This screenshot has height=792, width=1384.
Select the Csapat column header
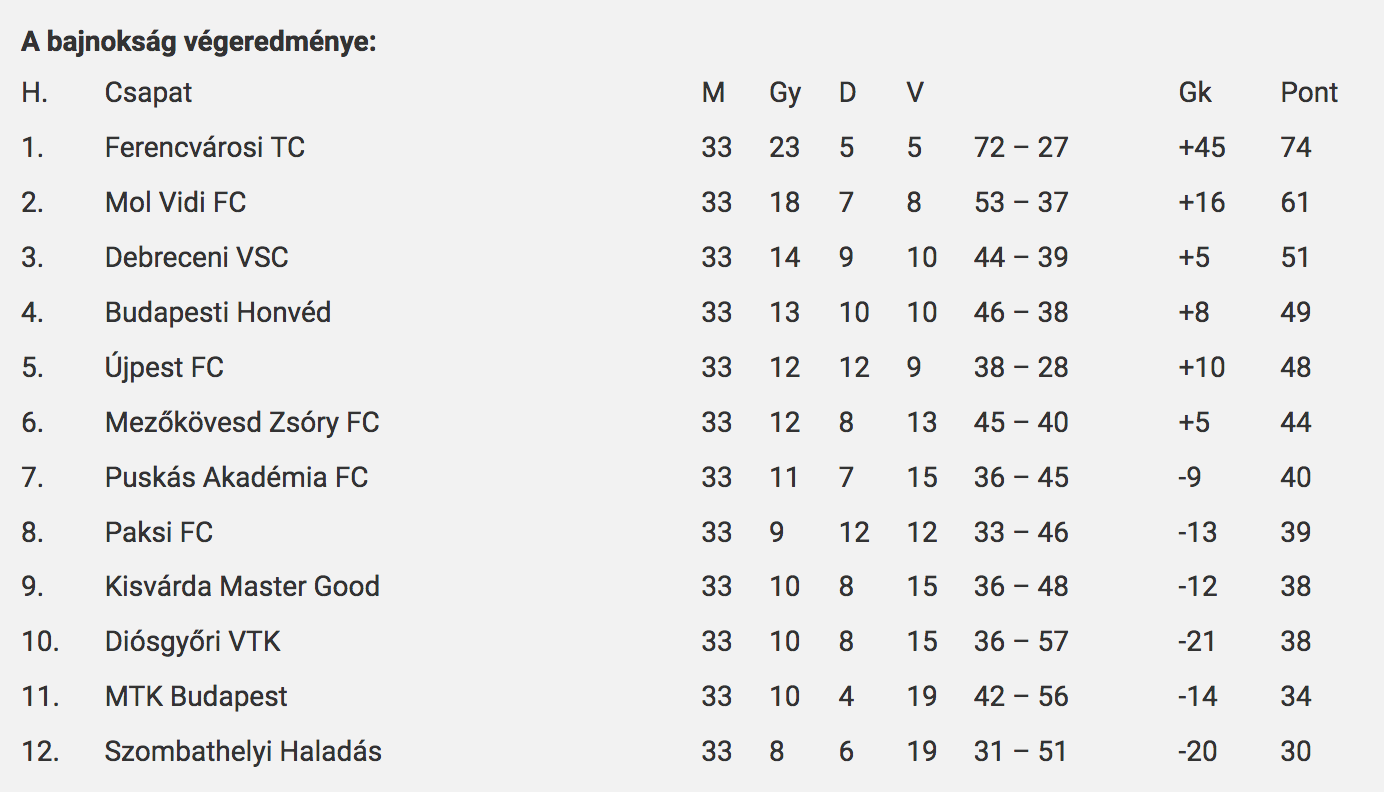[x=148, y=93]
